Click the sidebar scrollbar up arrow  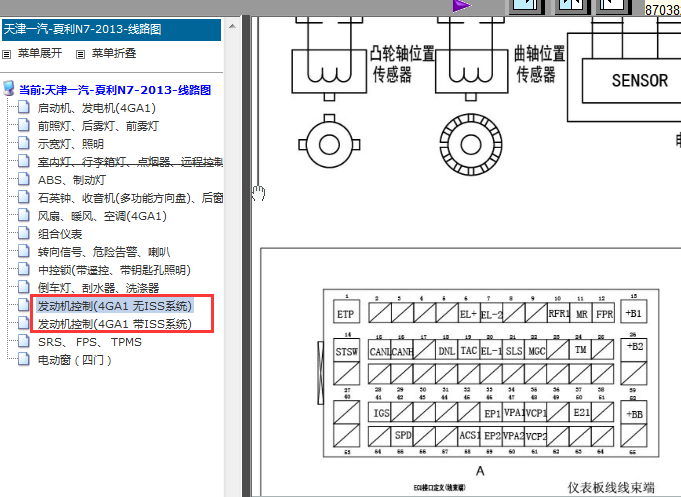(x=232, y=26)
